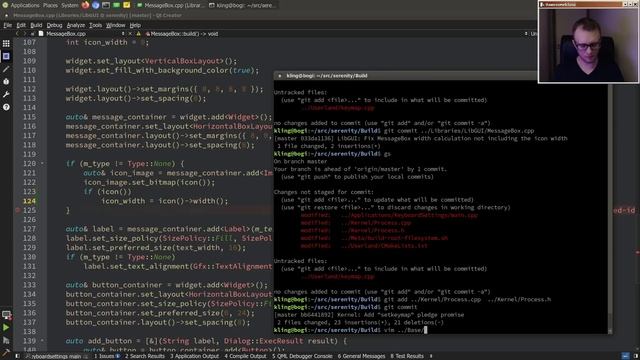The height and width of the screenshot is (360, 640).
Task: Open the Analyze menu
Action: point(76,25)
